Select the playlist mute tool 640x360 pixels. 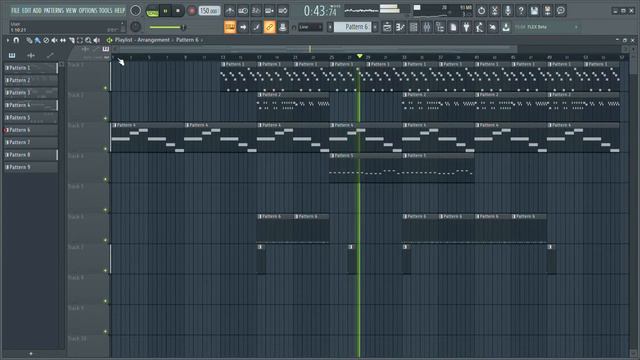pos(54,40)
